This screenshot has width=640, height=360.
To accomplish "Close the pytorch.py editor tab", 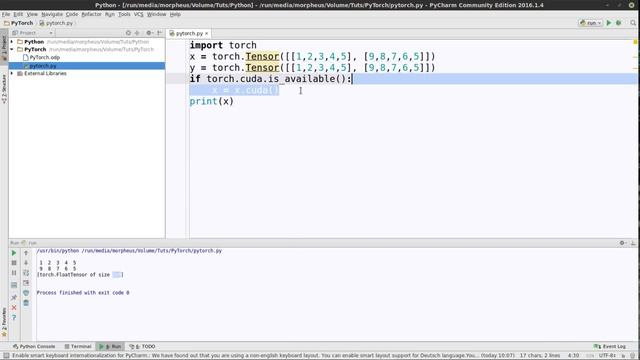I will [x=207, y=33].
